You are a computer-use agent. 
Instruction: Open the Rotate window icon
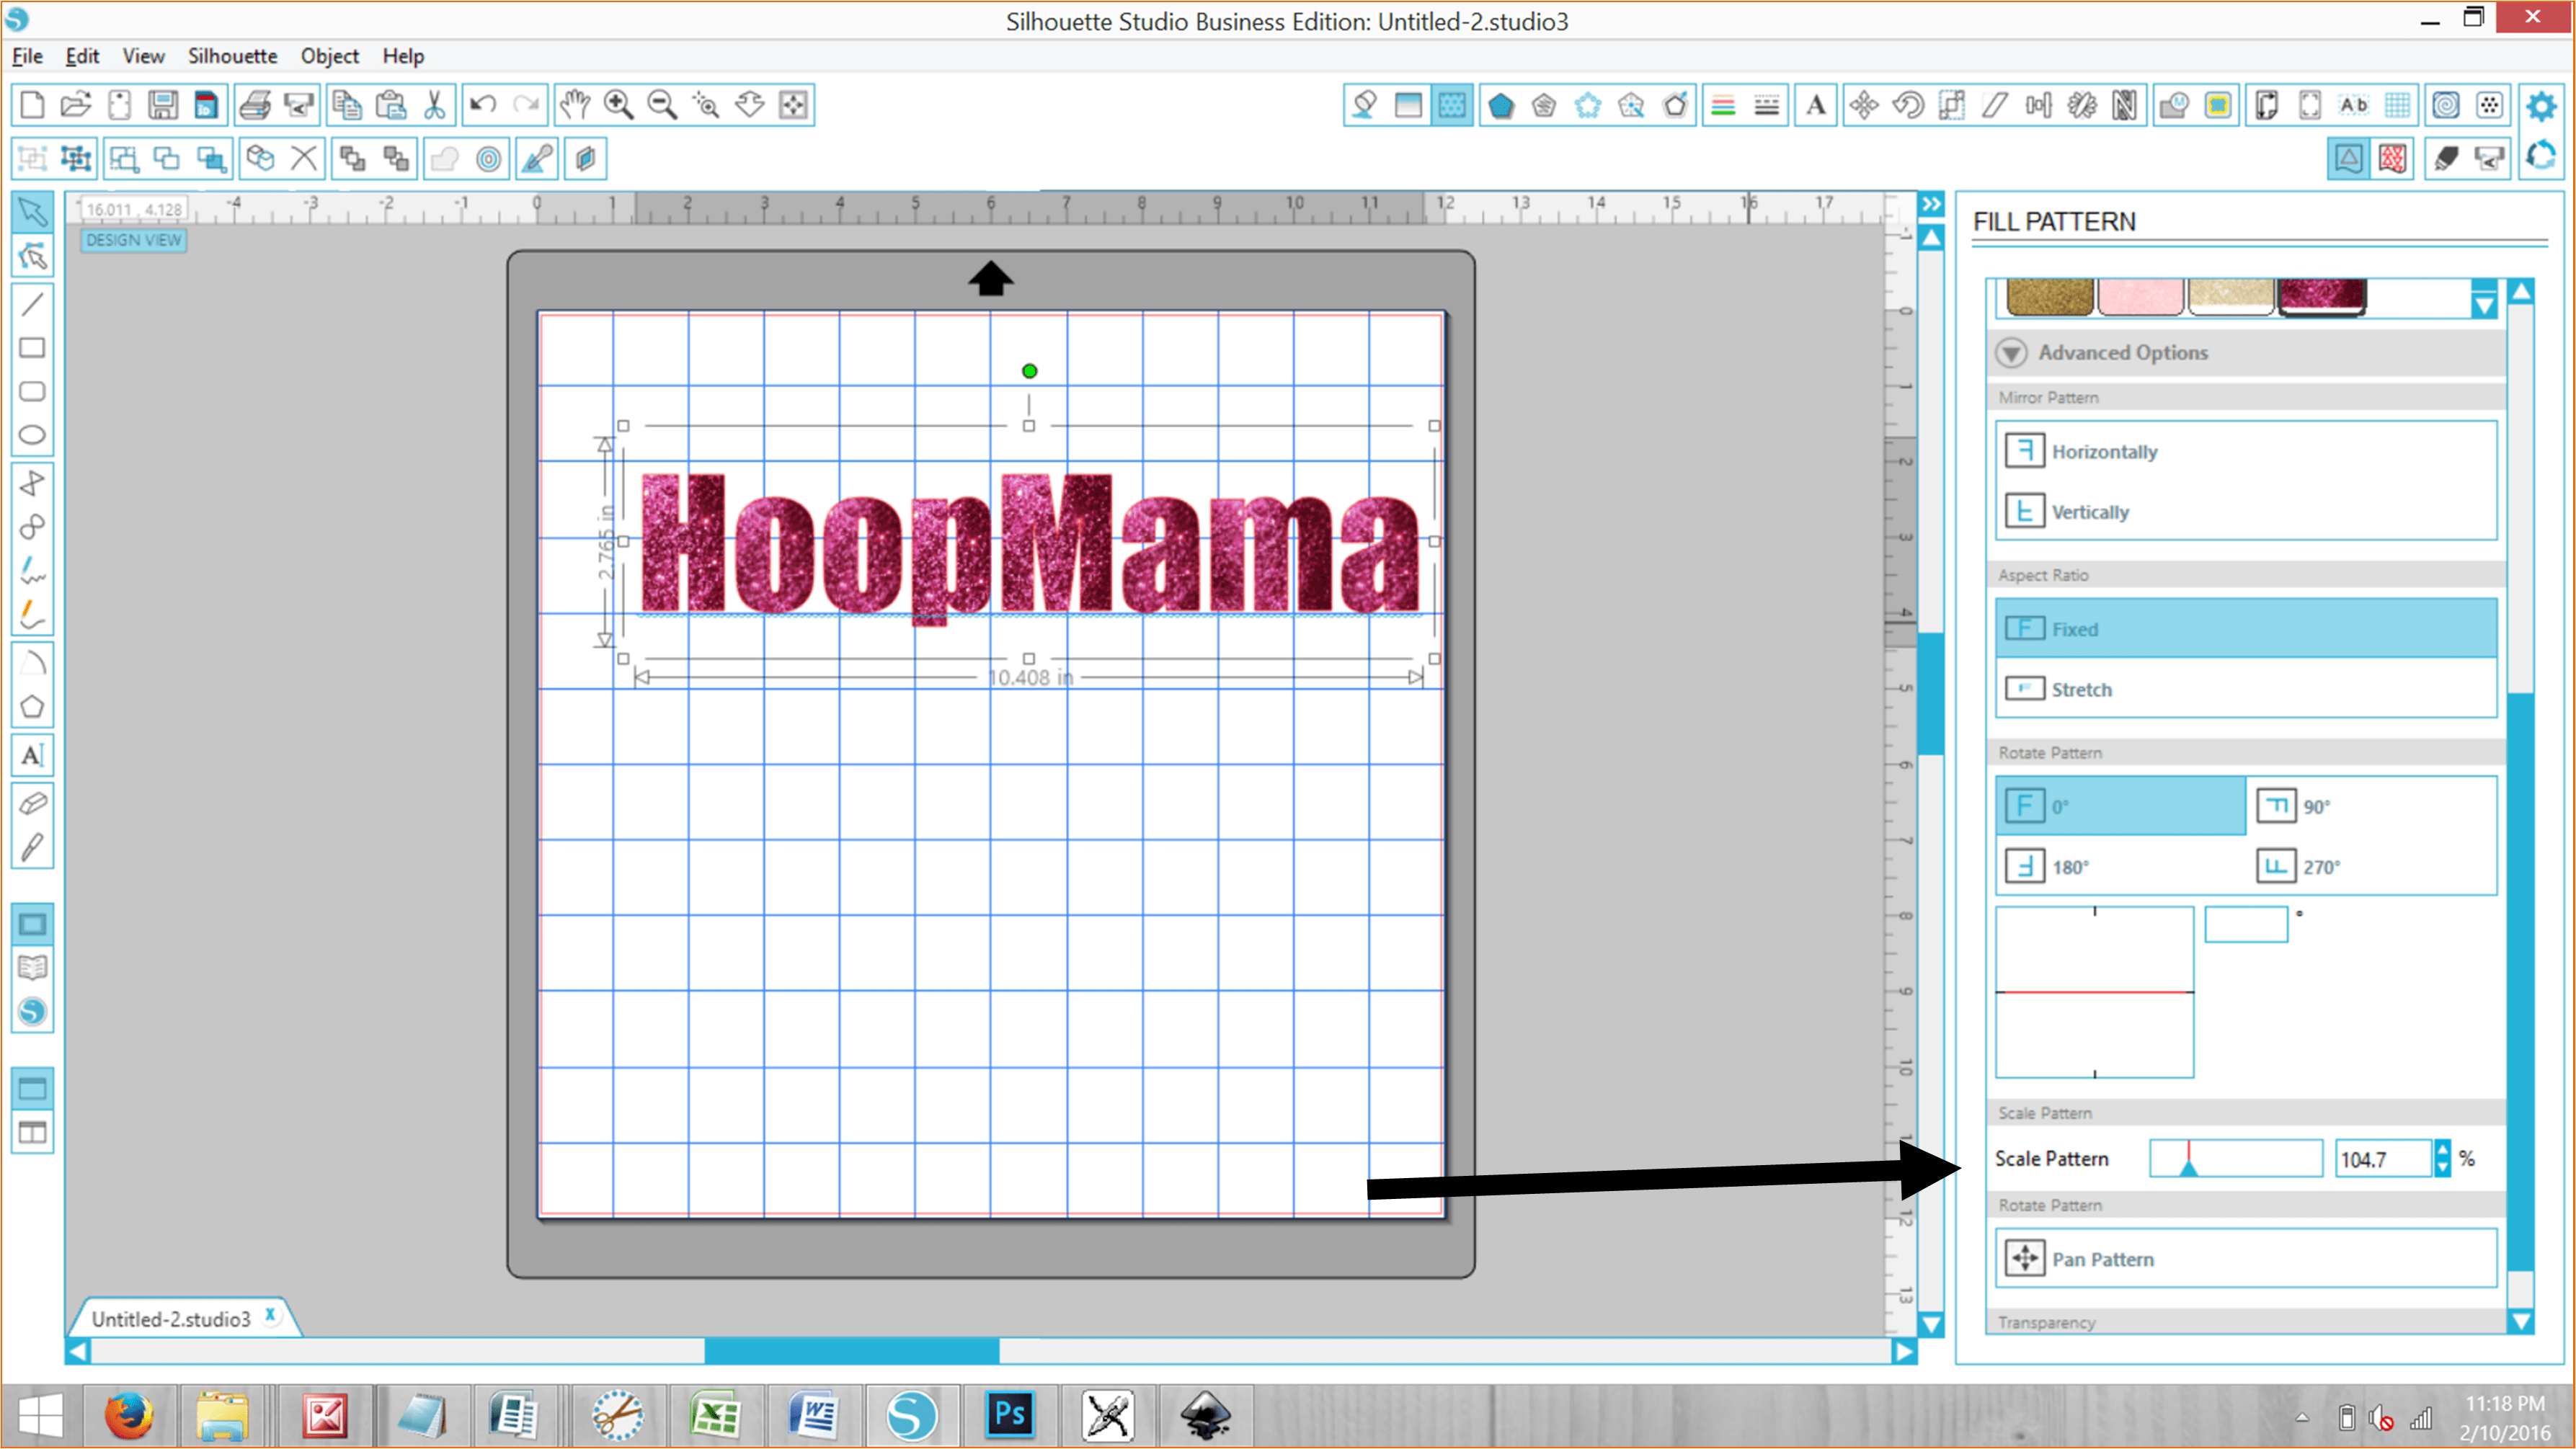pyautogui.click(x=1908, y=104)
